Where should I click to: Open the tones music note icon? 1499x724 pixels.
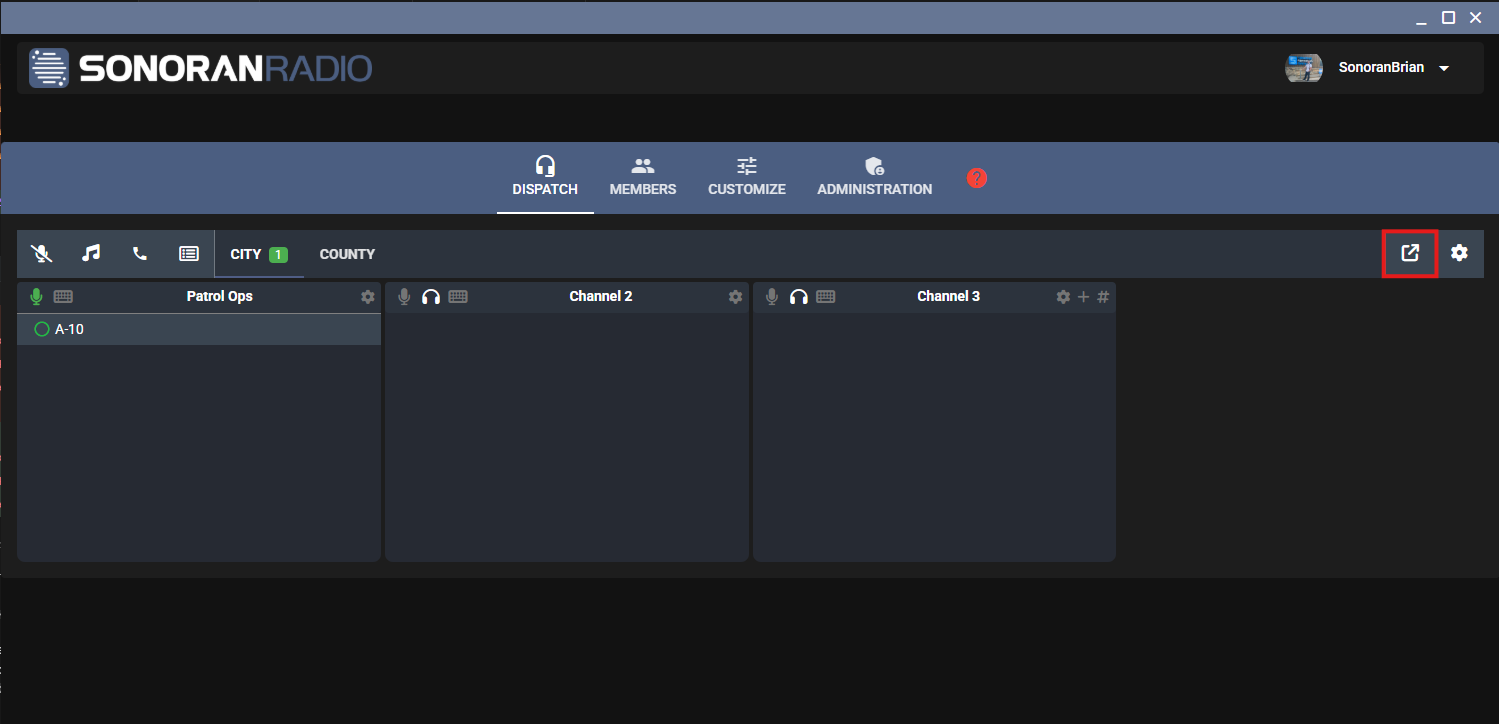pos(91,254)
